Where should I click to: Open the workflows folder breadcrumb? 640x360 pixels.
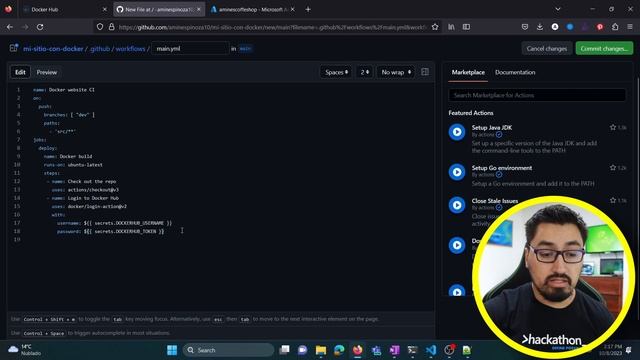point(130,49)
